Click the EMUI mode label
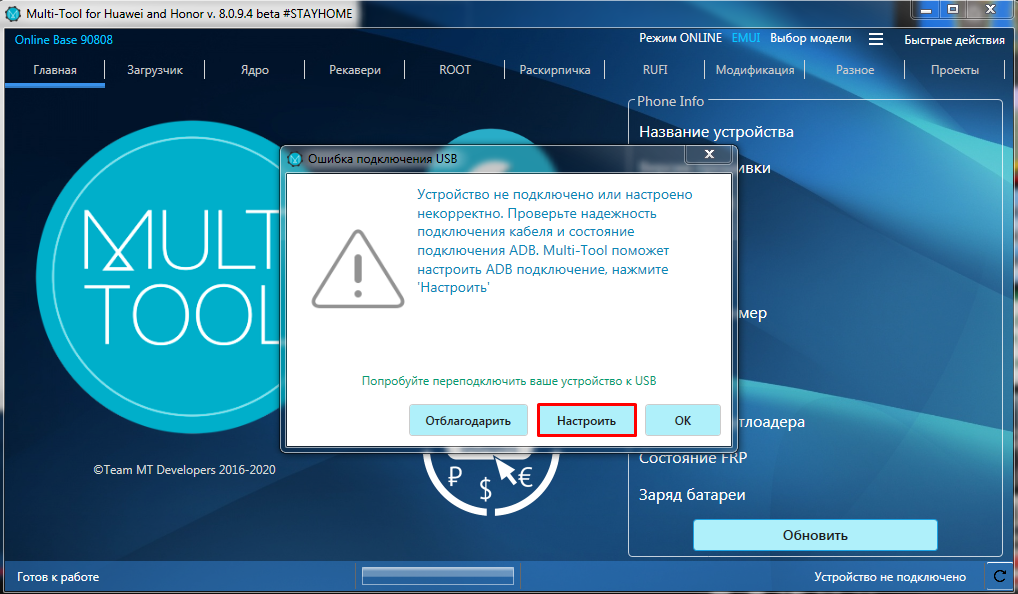 pos(745,38)
